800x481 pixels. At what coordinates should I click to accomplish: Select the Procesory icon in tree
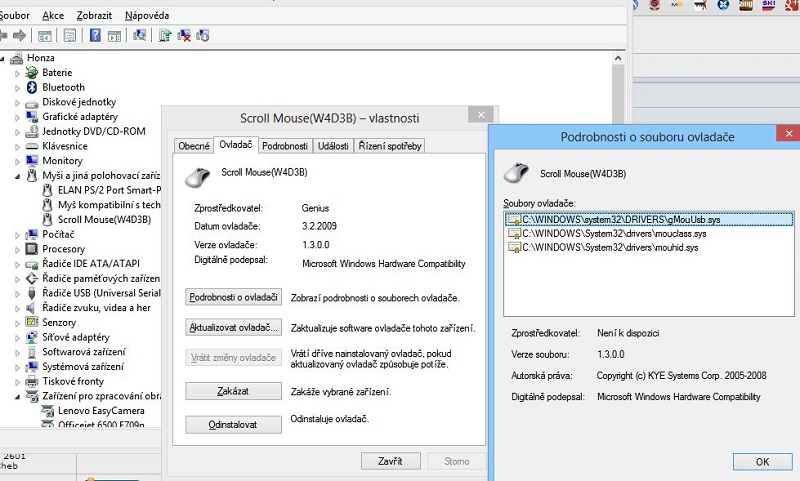click(x=32, y=249)
